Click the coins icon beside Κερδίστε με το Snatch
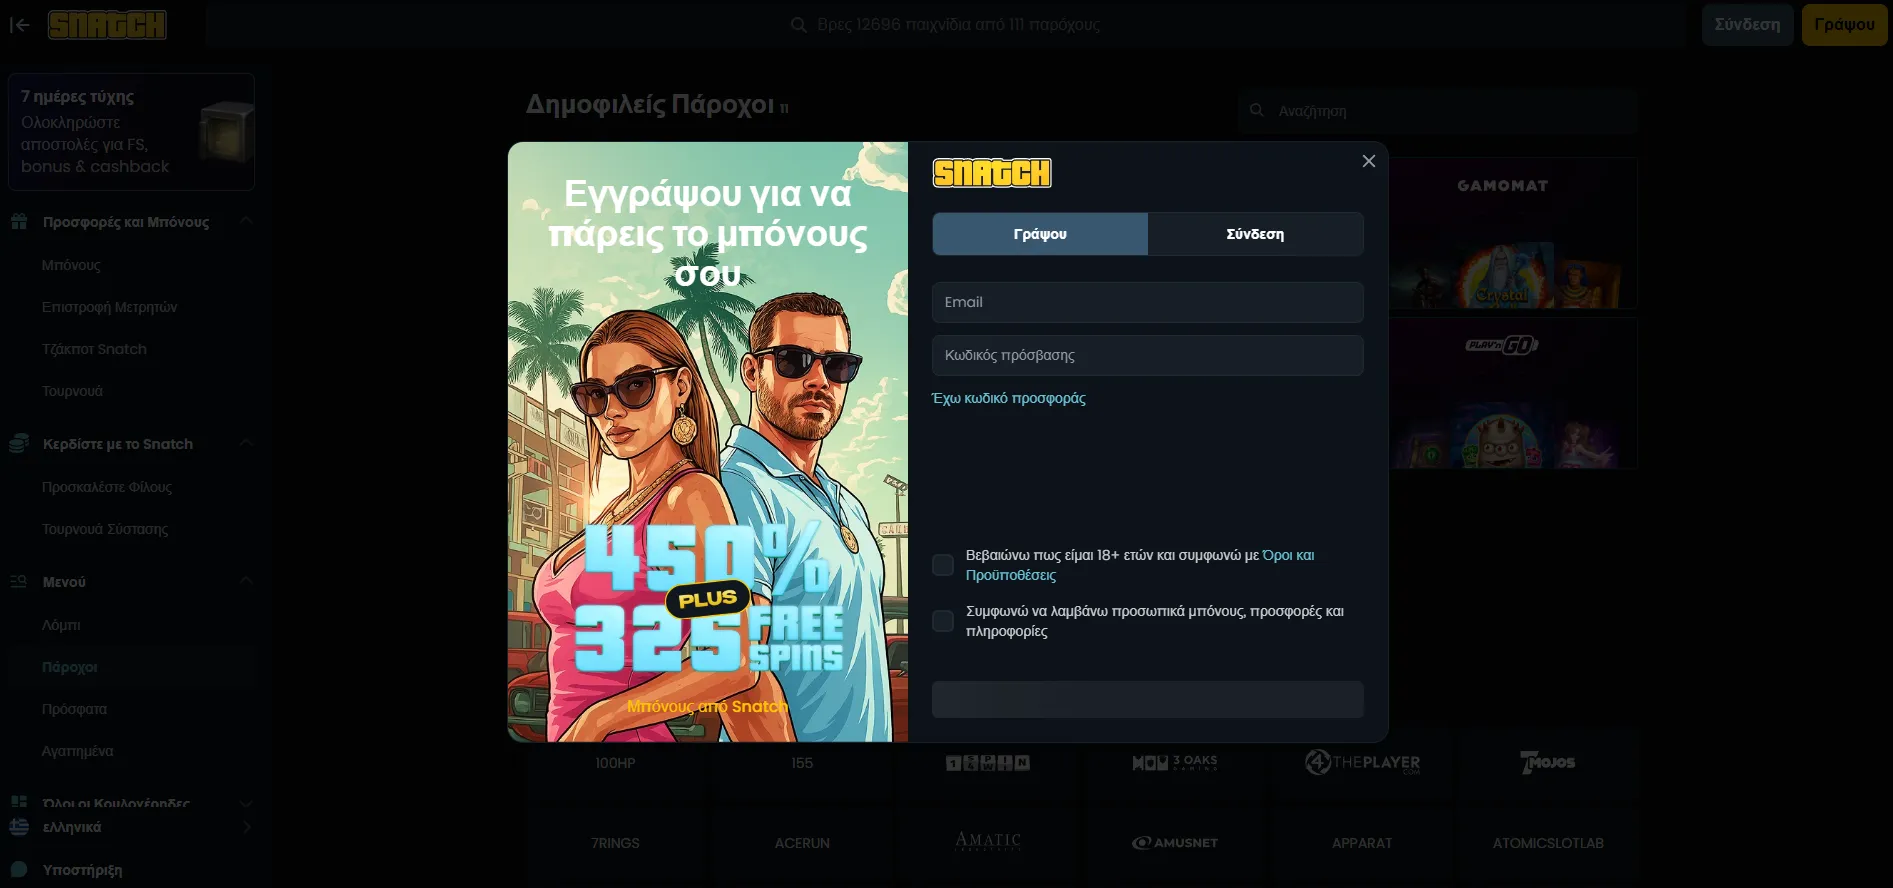This screenshot has height=888, width=1893. [x=19, y=444]
